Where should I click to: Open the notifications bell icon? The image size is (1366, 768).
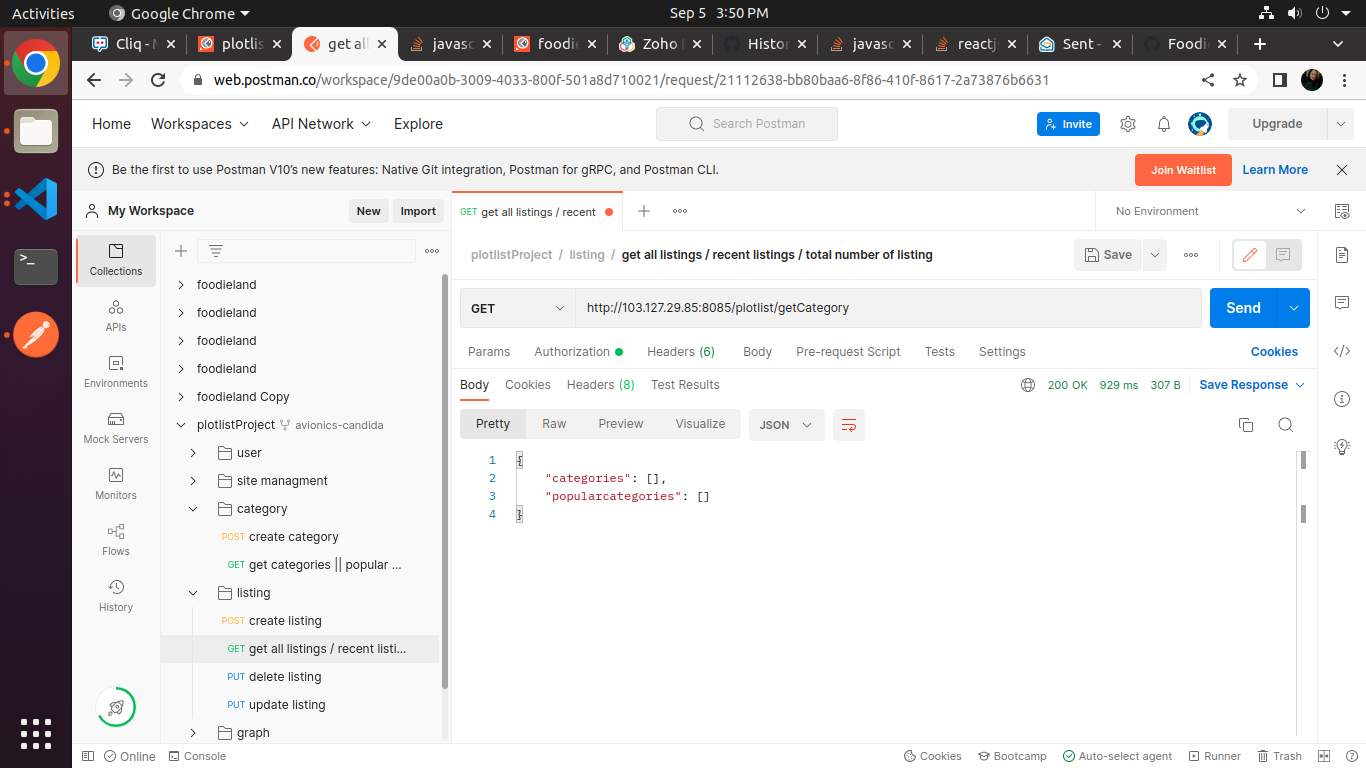[1164, 124]
